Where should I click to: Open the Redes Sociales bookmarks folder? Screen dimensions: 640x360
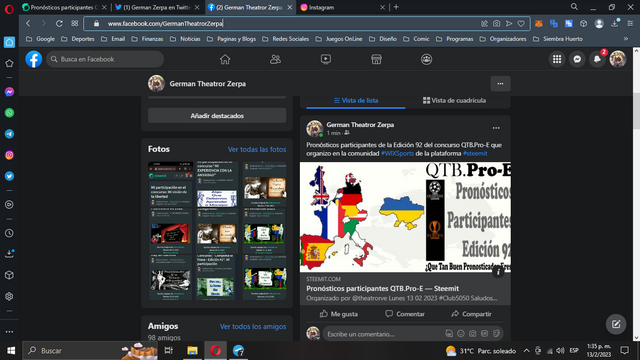point(285,39)
